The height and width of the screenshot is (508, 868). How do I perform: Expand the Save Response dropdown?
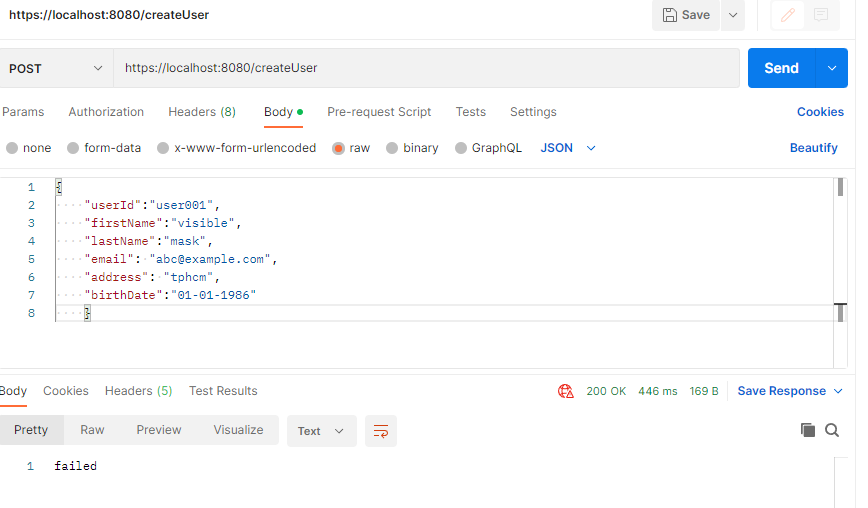click(838, 391)
